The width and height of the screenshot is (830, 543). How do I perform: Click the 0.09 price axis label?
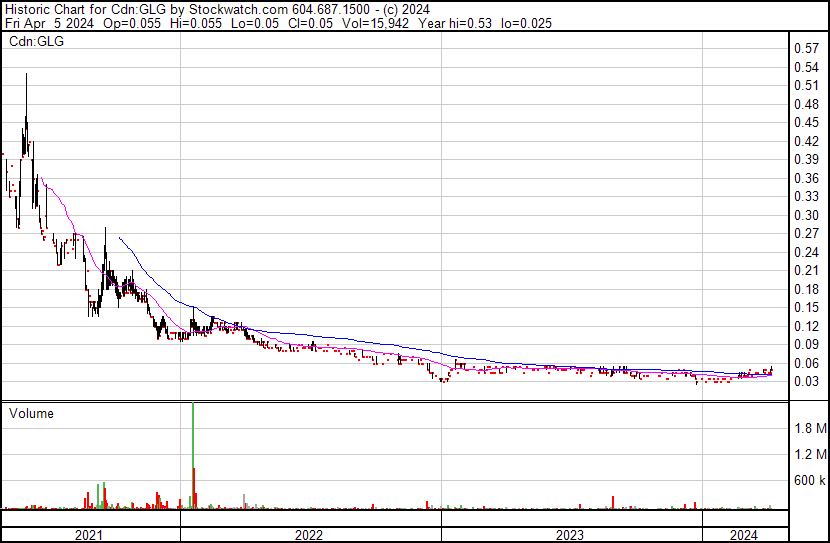click(807, 345)
